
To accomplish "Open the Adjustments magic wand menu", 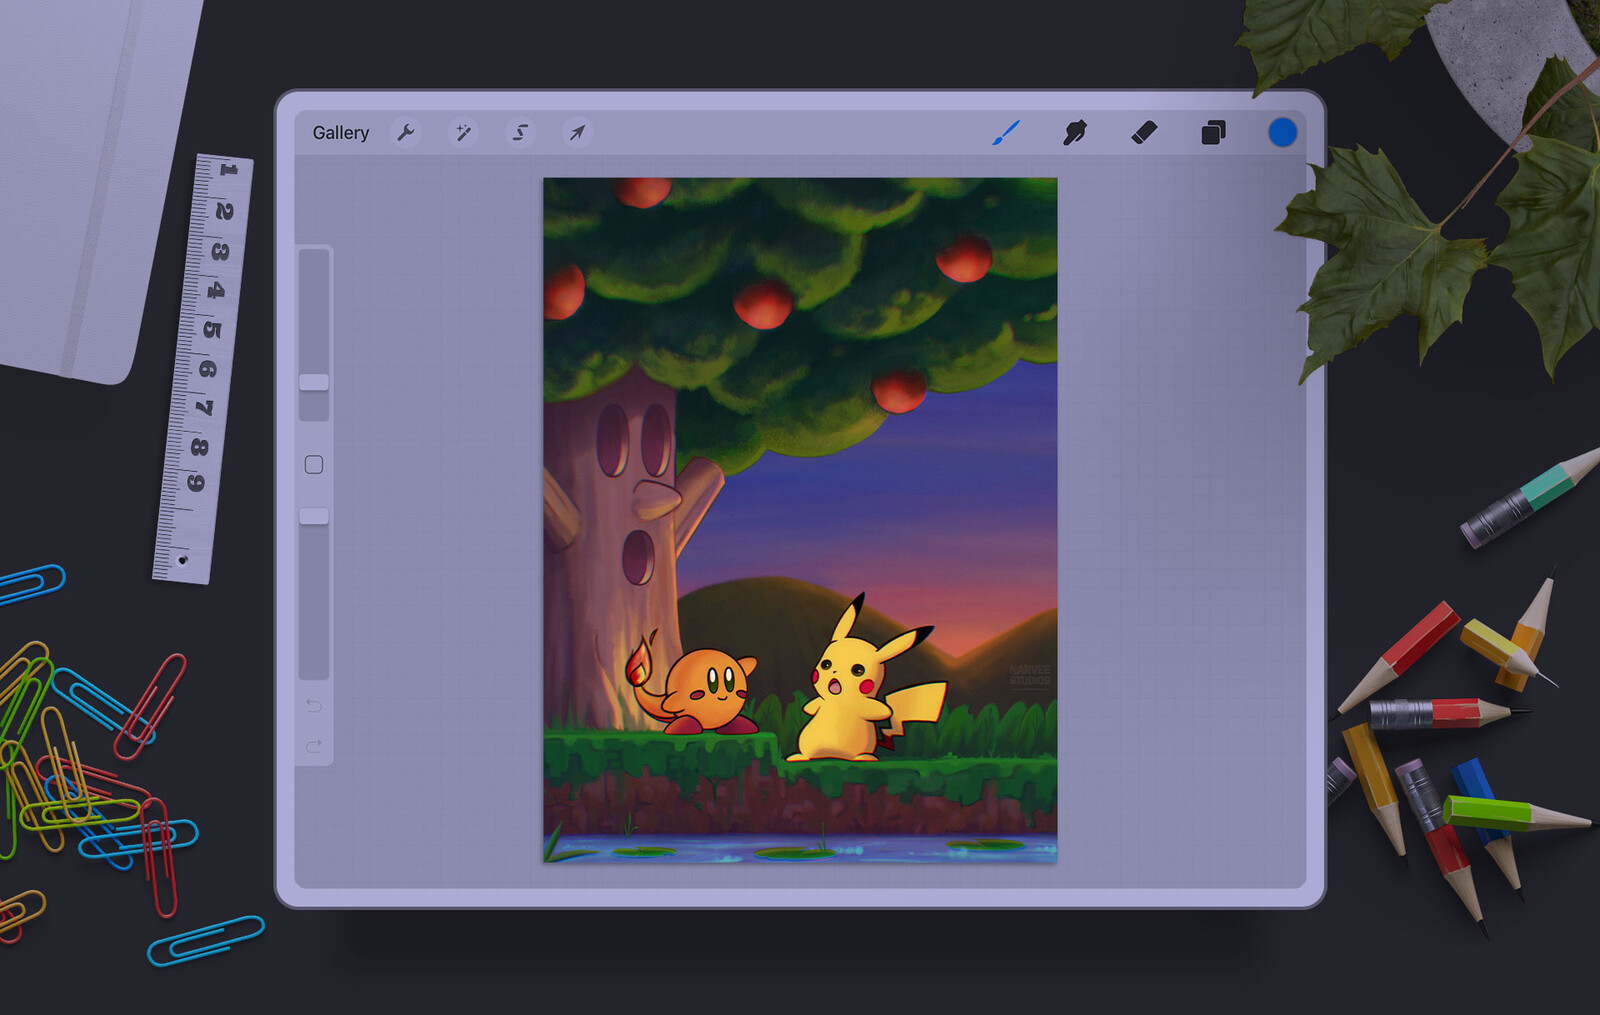I will [x=463, y=133].
